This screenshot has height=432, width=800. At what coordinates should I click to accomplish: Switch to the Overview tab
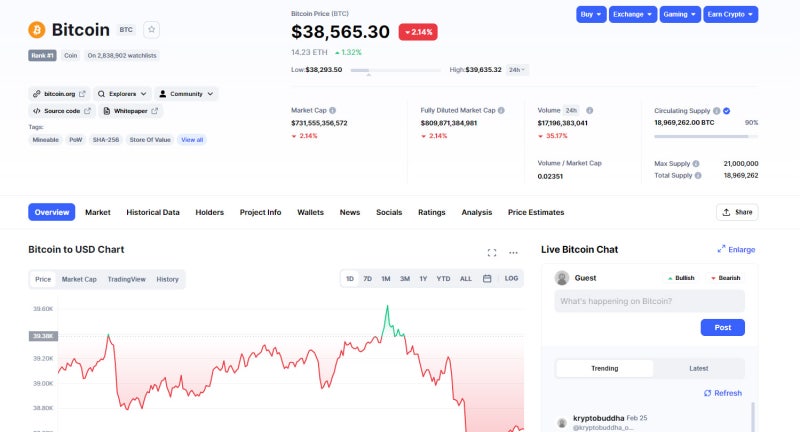click(x=52, y=212)
